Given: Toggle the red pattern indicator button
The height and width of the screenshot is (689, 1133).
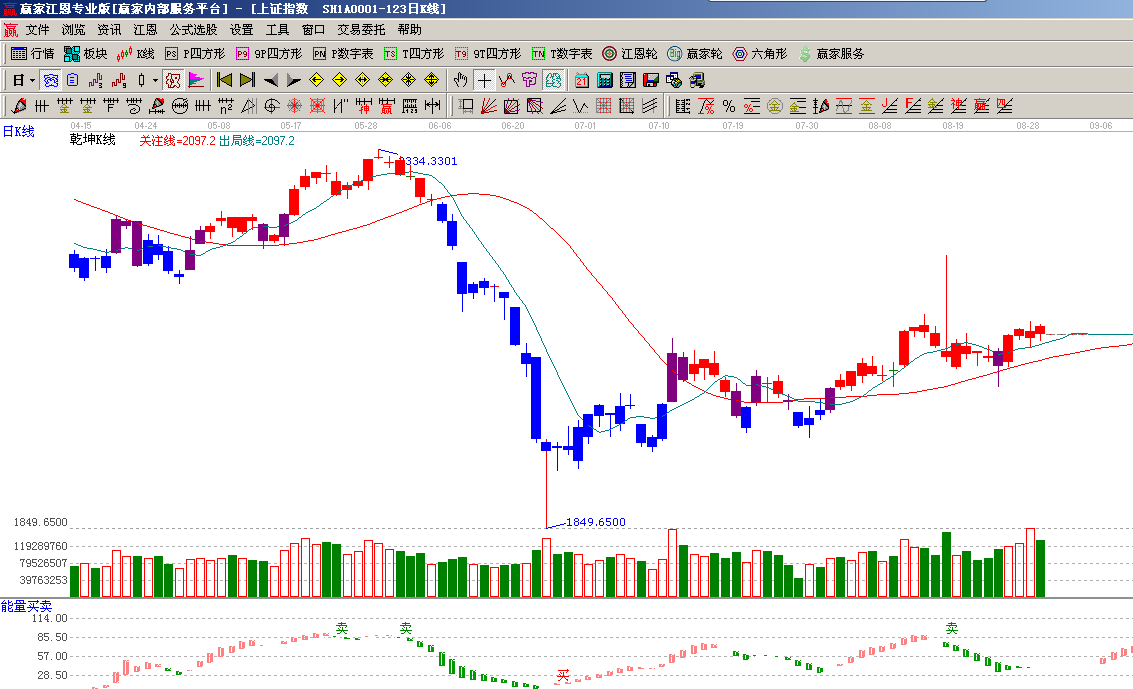Looking at the screenshot, I should click(172, 80).
